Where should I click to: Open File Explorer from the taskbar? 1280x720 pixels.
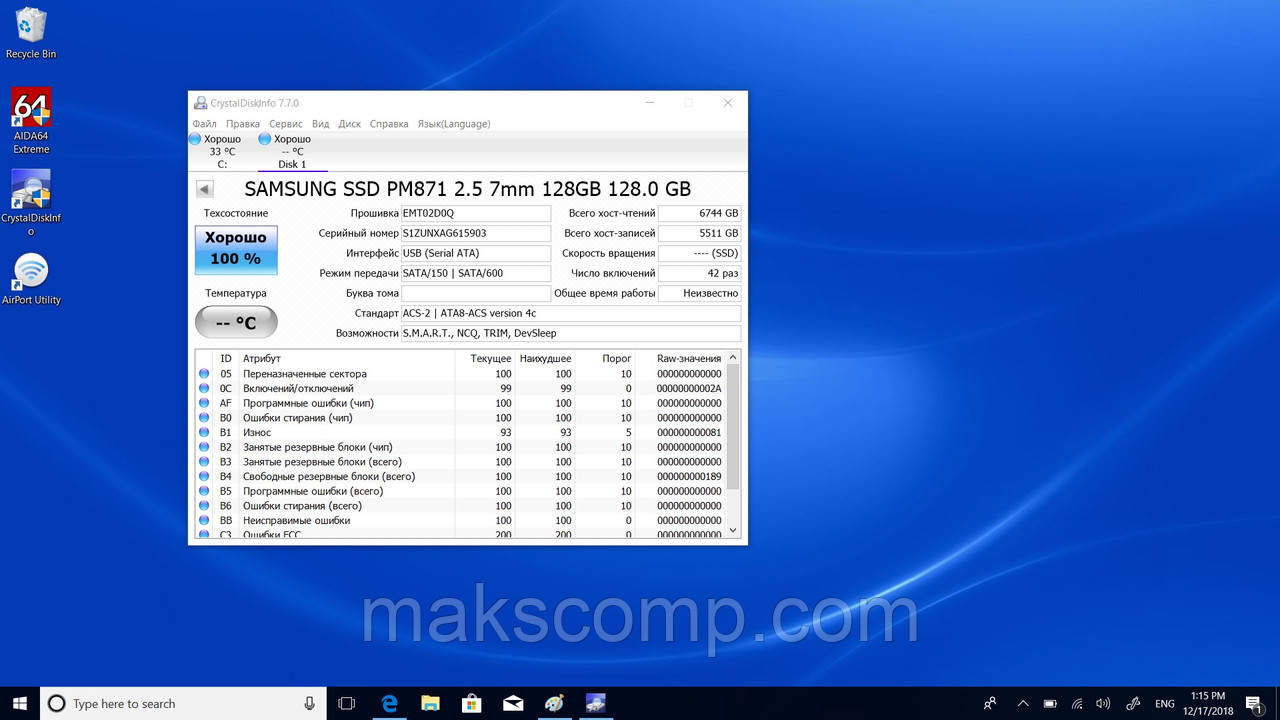click(x=430, y=703)
